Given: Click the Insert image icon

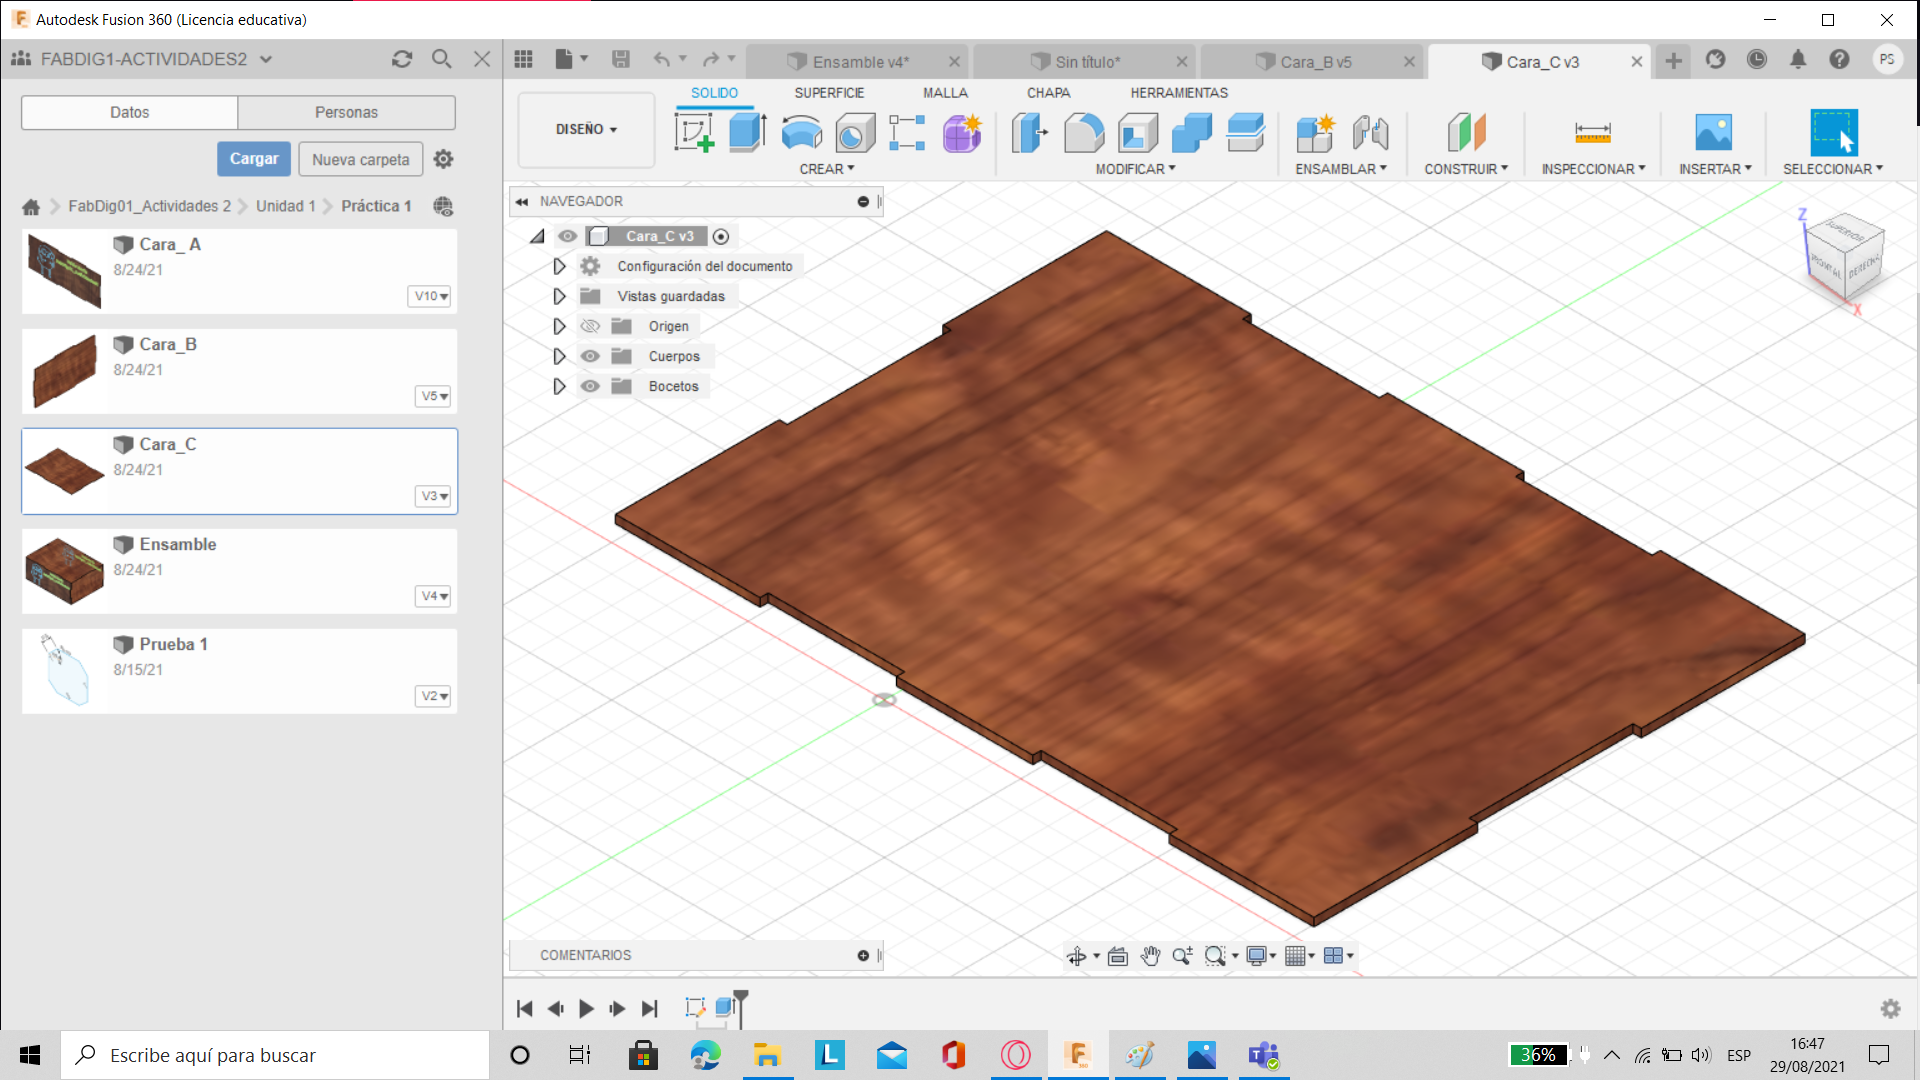Looking at the screenshot, I should [x=1713, y=132].
